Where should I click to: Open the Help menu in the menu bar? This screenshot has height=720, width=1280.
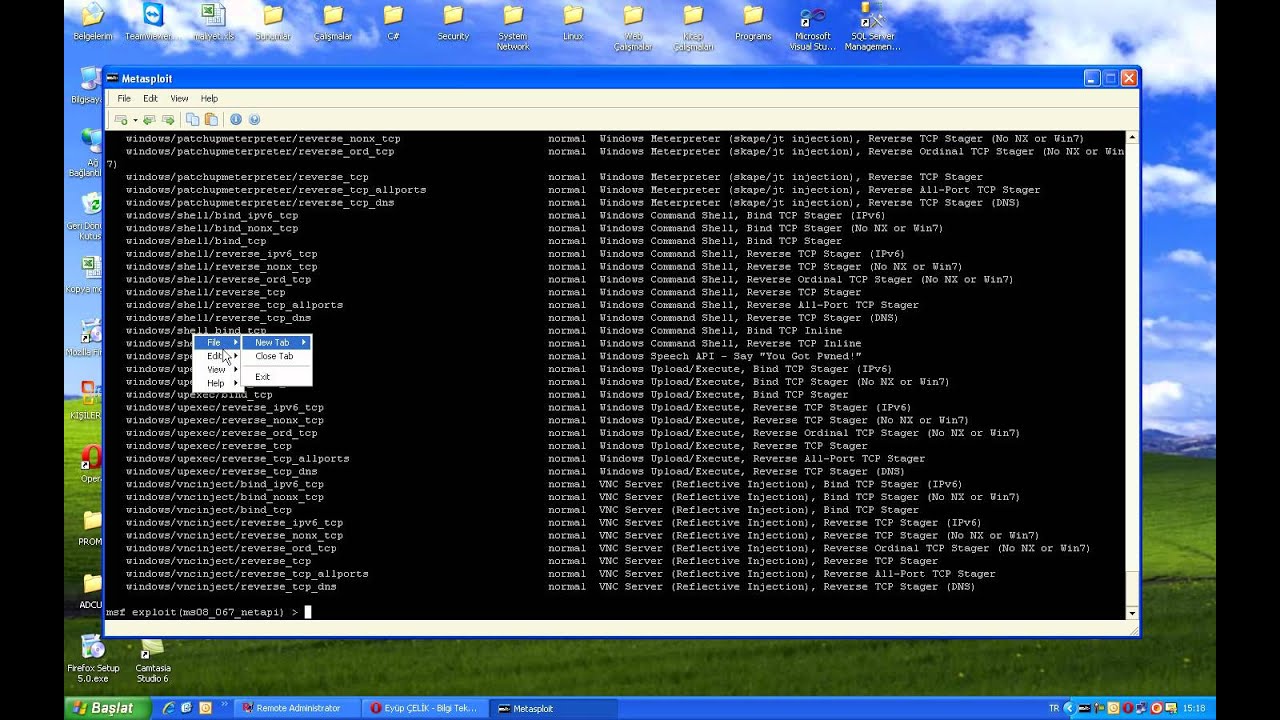(209, 99)
